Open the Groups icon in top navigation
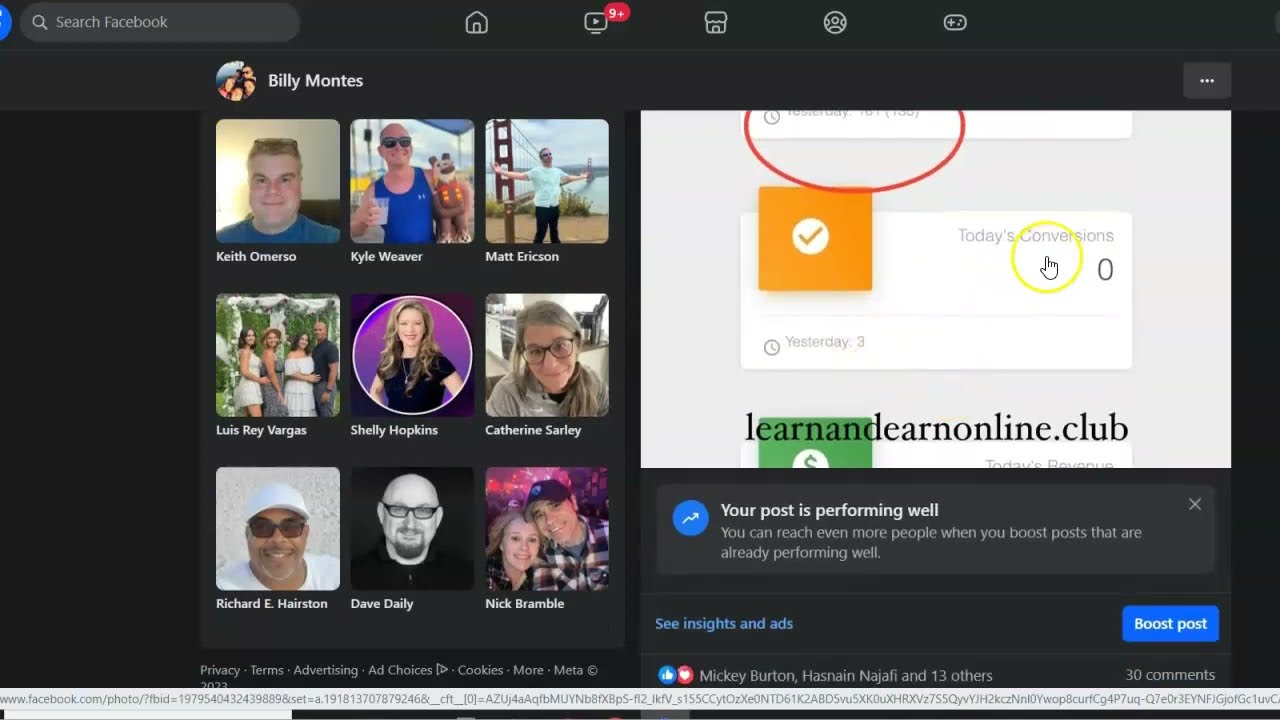 click(x=835, y=22)
